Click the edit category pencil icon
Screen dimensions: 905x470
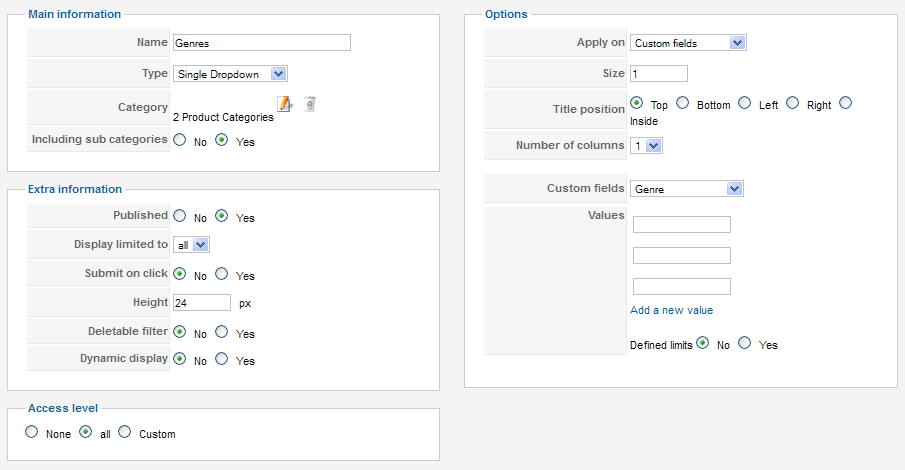(x=285, y=105)
